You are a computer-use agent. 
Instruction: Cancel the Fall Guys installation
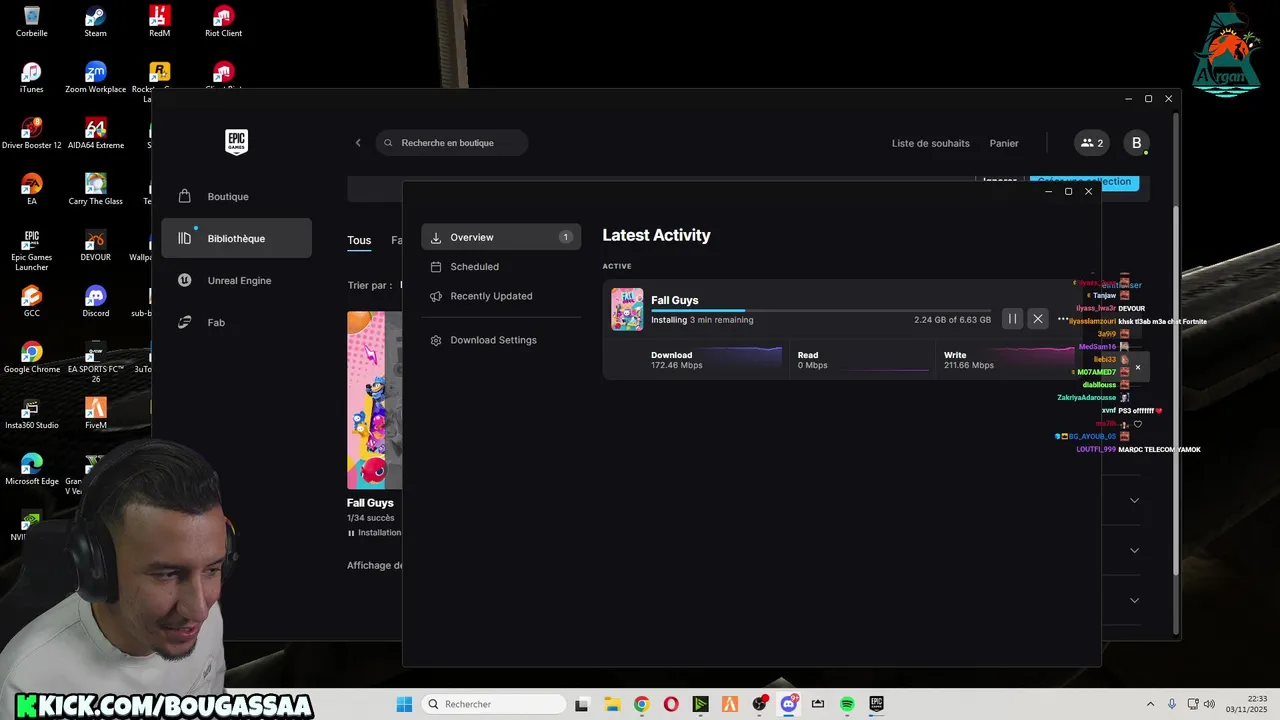(1038, 319)
